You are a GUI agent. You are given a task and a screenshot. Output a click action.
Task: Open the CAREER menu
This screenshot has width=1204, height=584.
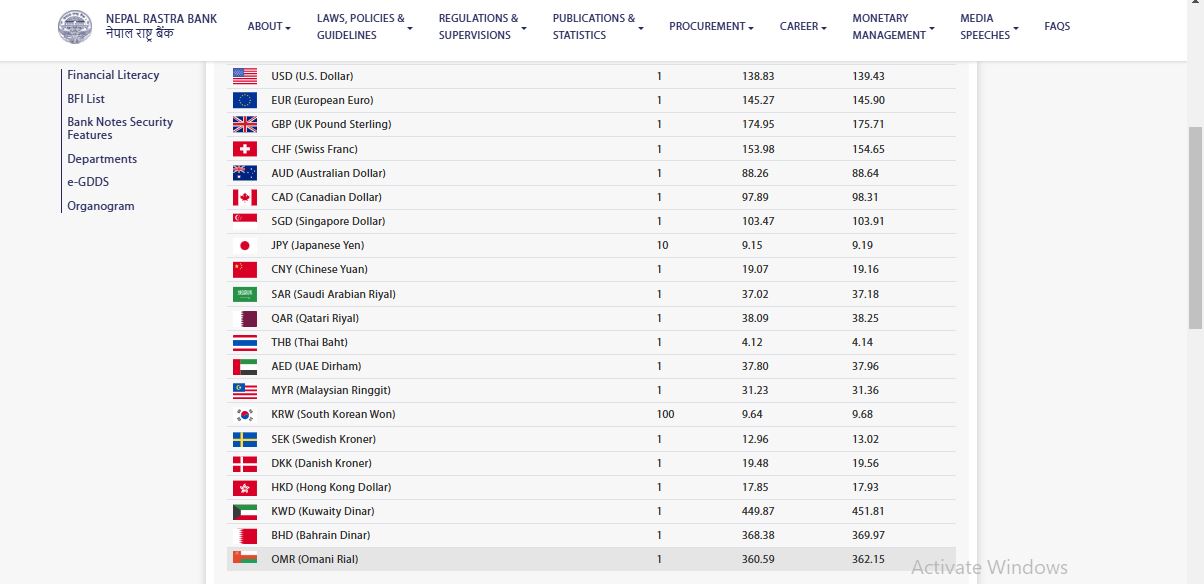[803, 27]
